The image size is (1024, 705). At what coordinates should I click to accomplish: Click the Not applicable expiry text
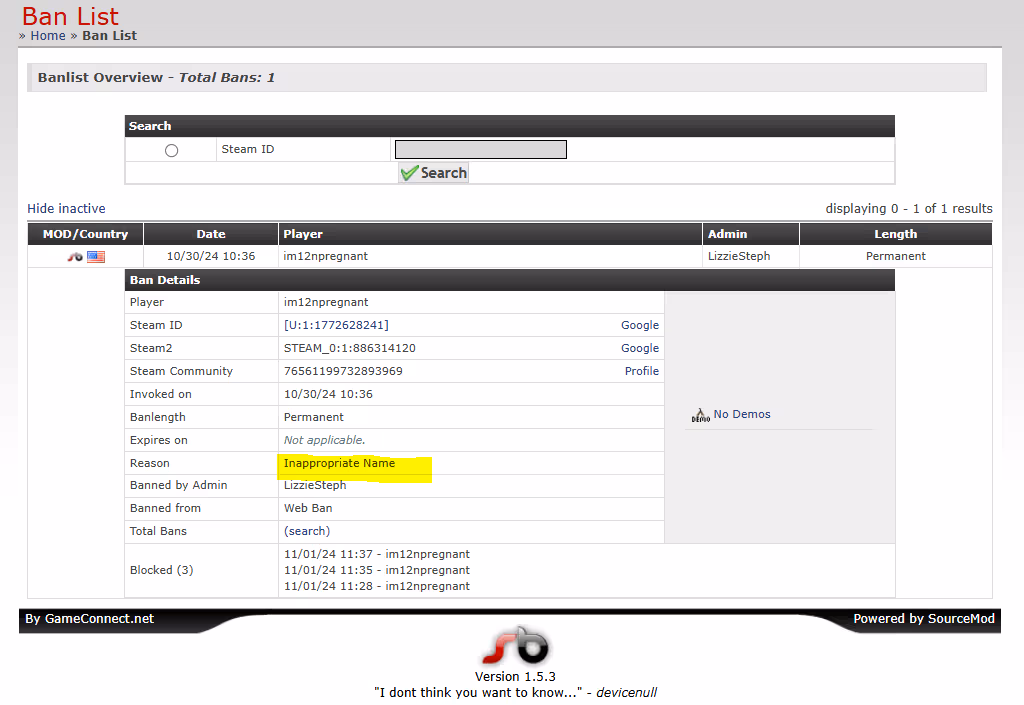[325, 440]
